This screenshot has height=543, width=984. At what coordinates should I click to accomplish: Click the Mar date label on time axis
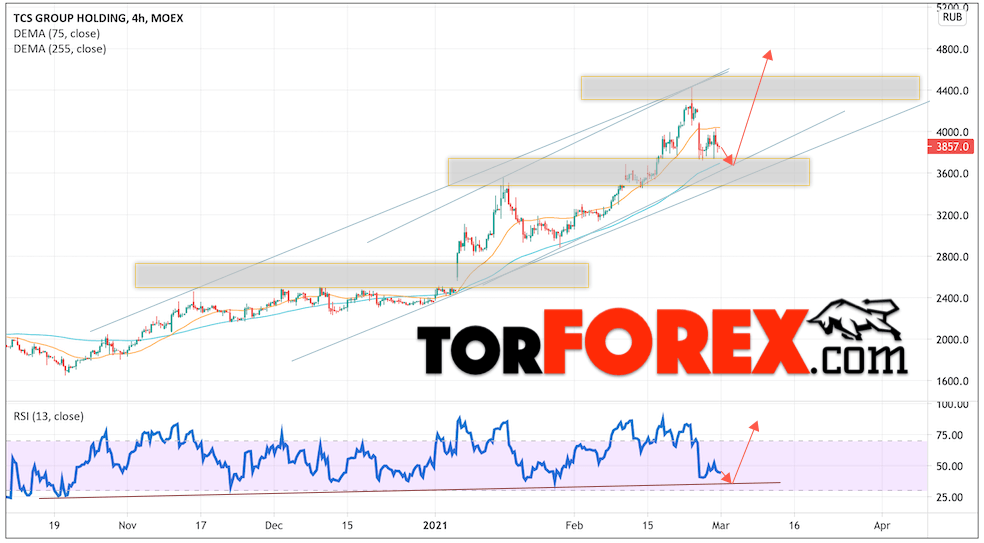point(721,525)
